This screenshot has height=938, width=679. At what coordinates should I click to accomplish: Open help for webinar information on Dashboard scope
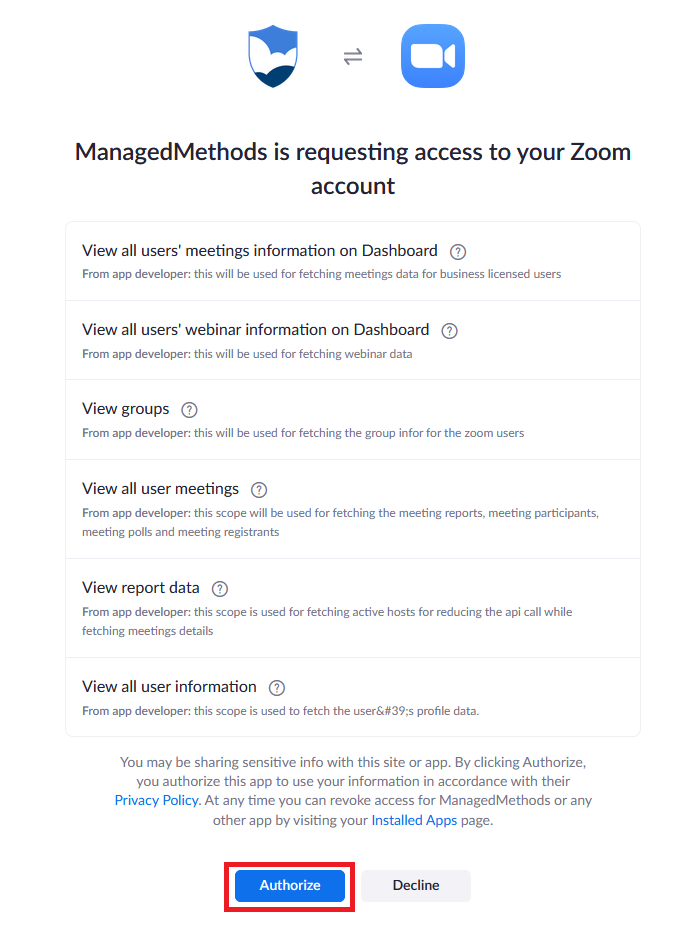[449, 330]
